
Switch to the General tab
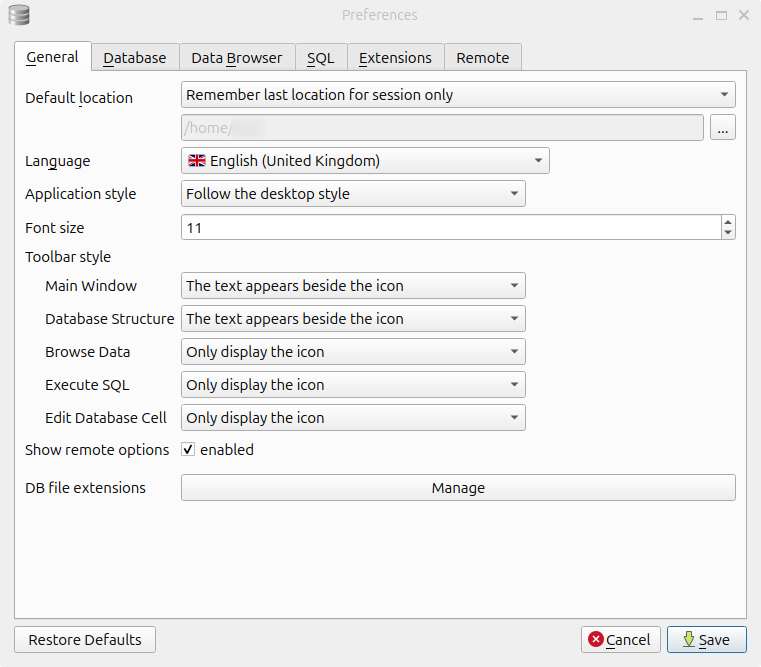(x=53, y=57)
